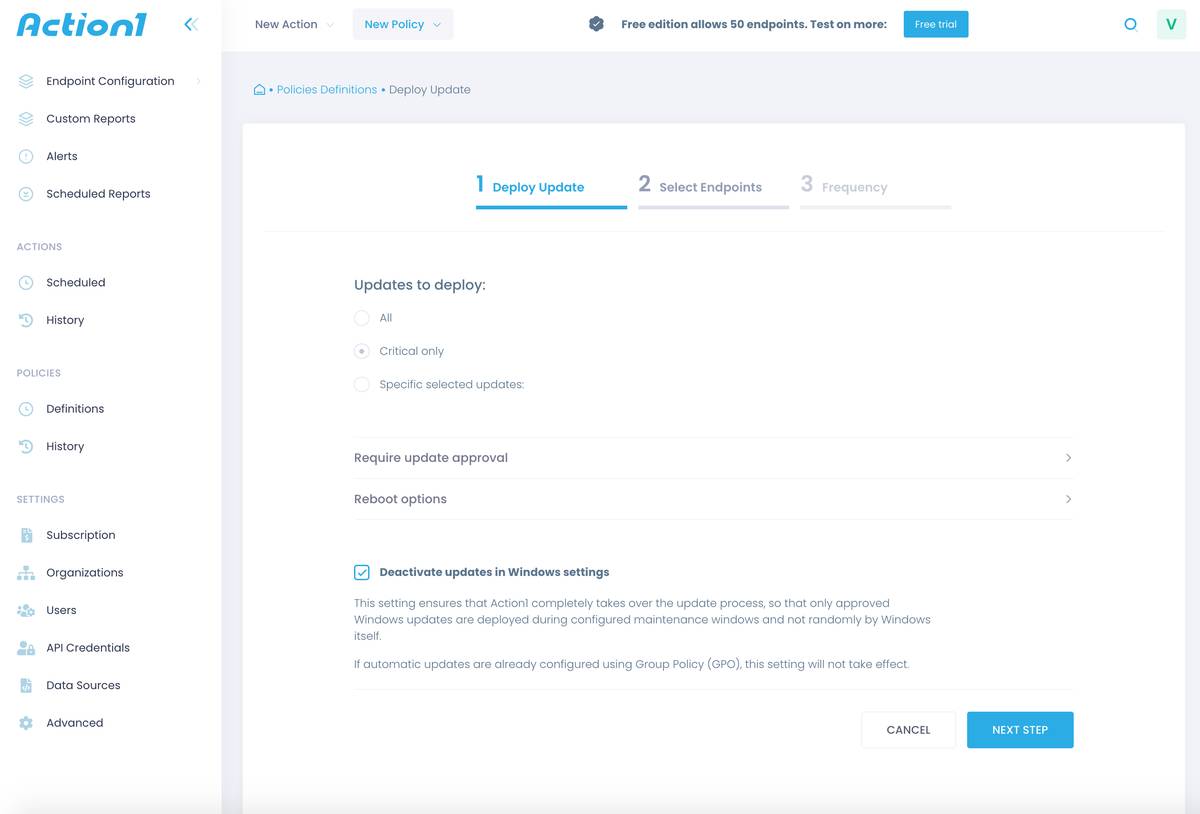
Task: Click the shield icon in banner
Action: [596, 24]
